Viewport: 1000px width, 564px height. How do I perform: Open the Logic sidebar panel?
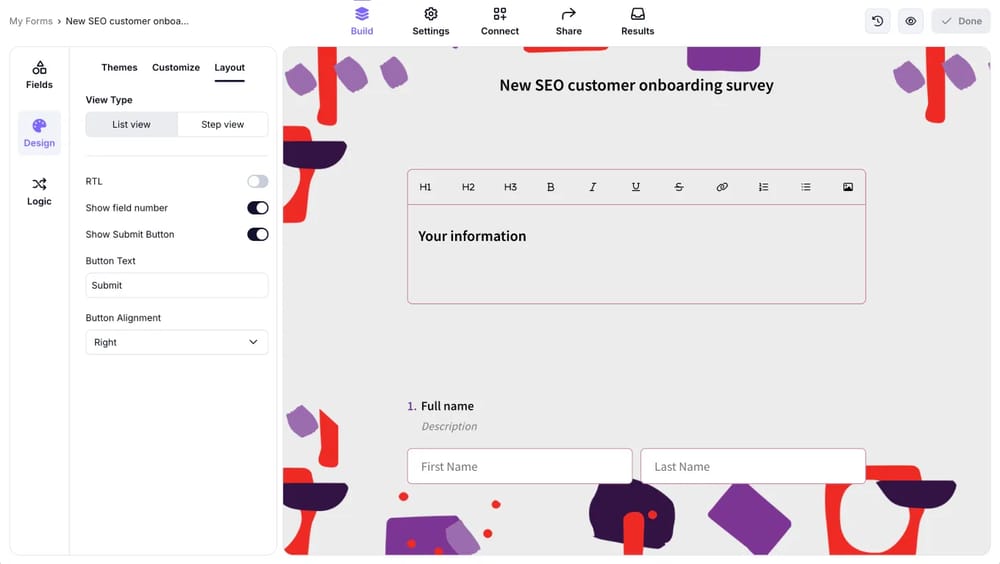pos(39,190)
